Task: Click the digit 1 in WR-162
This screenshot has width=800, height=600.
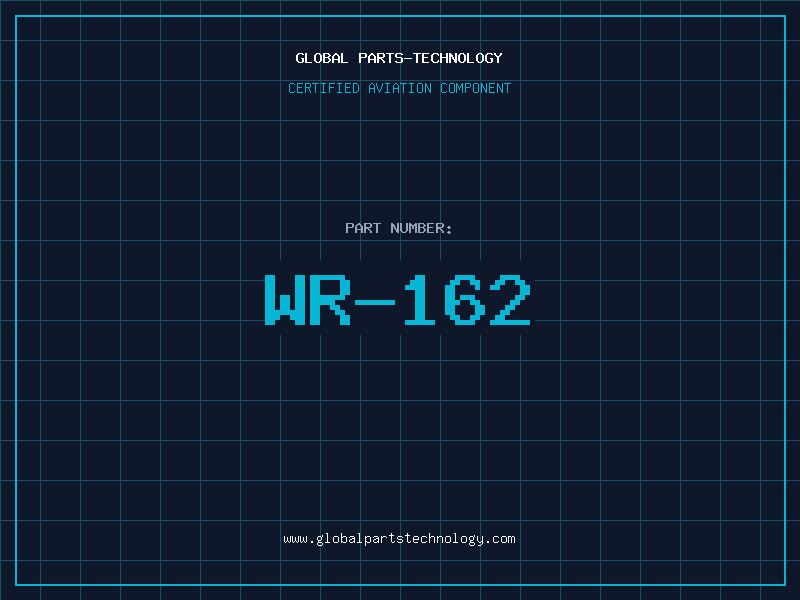Action: (x=421, y=299)
